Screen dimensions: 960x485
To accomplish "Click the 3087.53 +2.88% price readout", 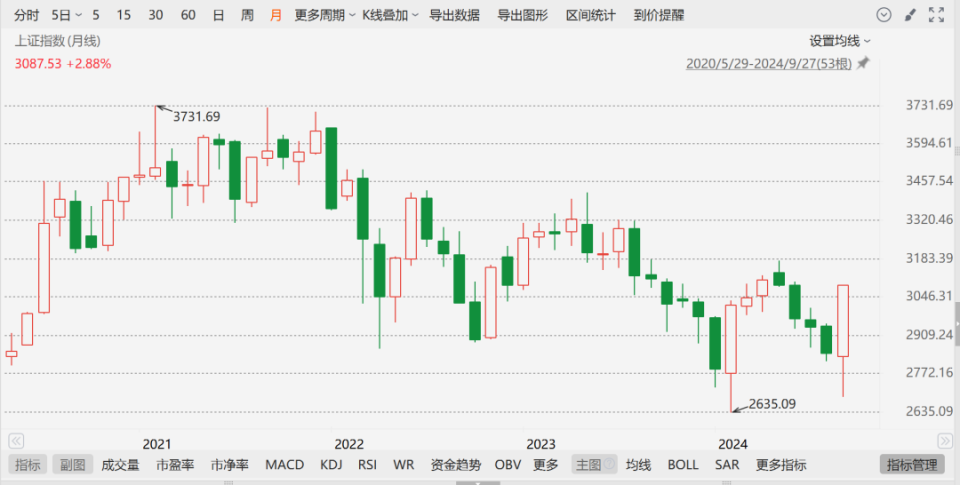I will pos(62,64).
